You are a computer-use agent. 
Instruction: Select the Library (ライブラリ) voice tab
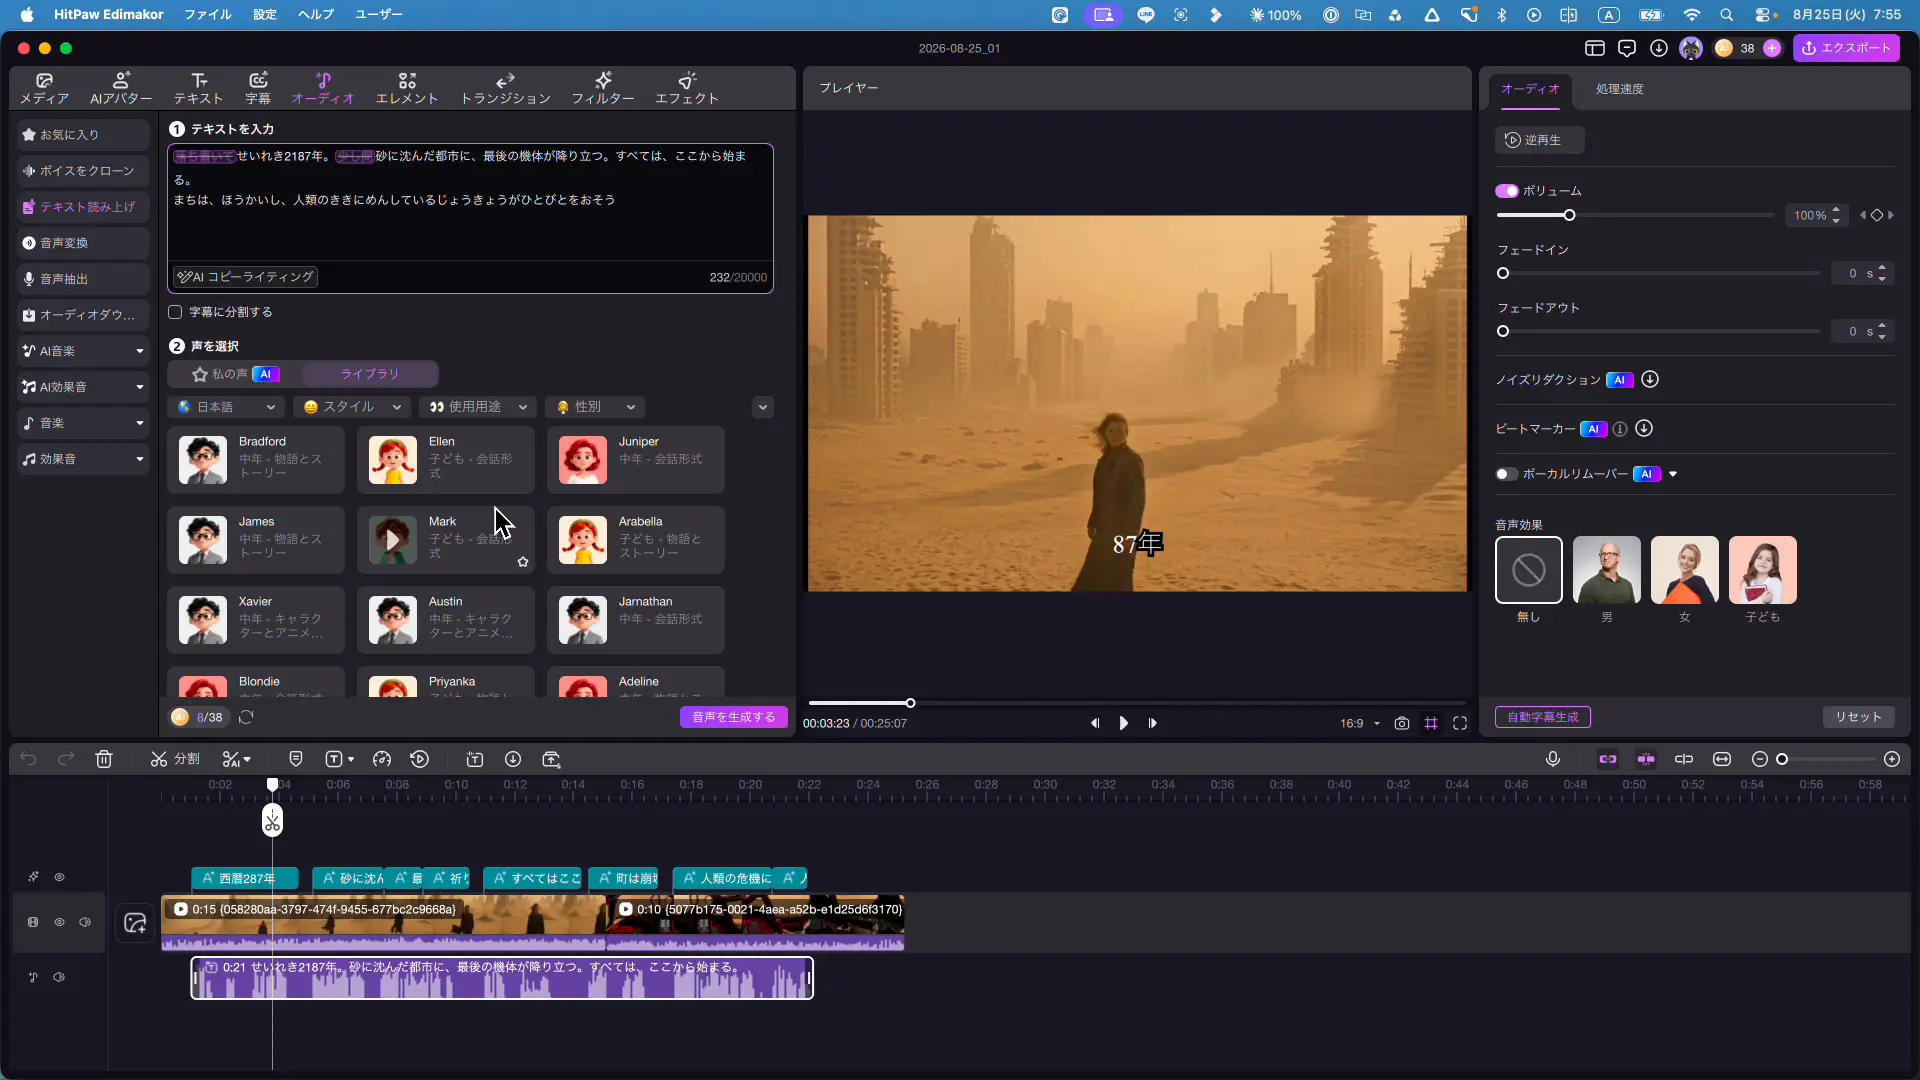(x=370, y=374)
